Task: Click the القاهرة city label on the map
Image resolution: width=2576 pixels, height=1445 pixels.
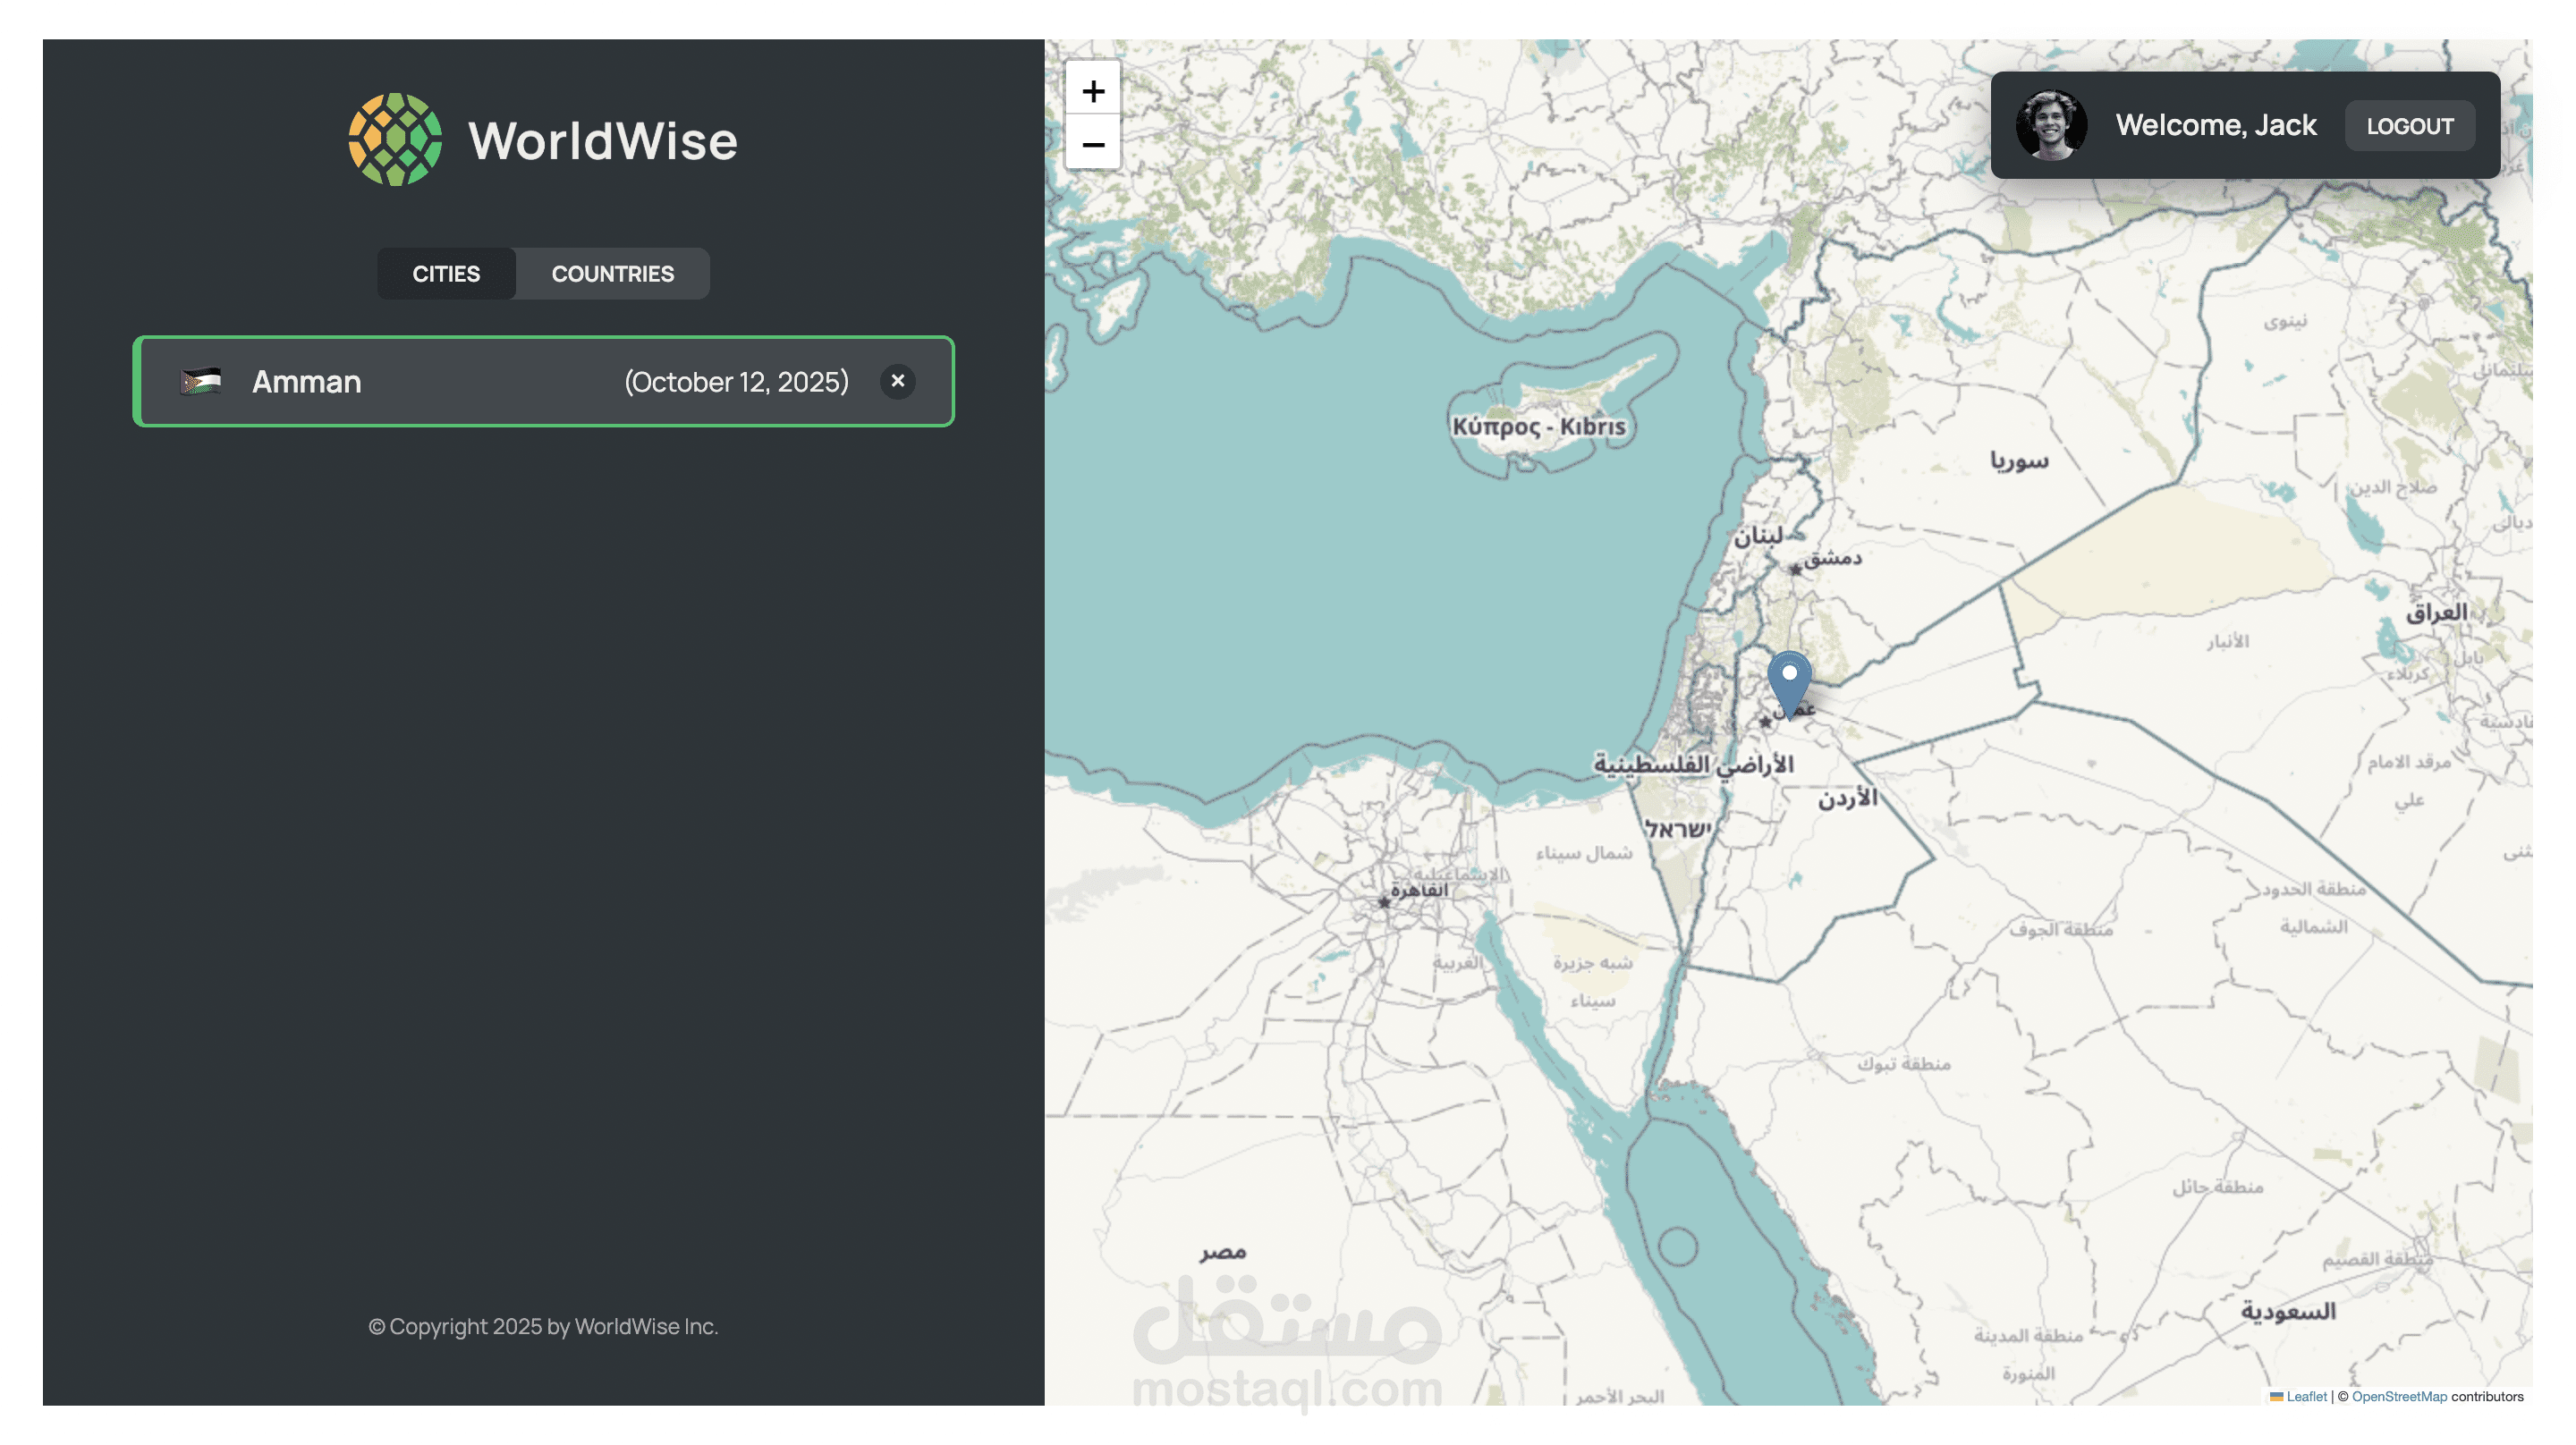Action: 1419,889
